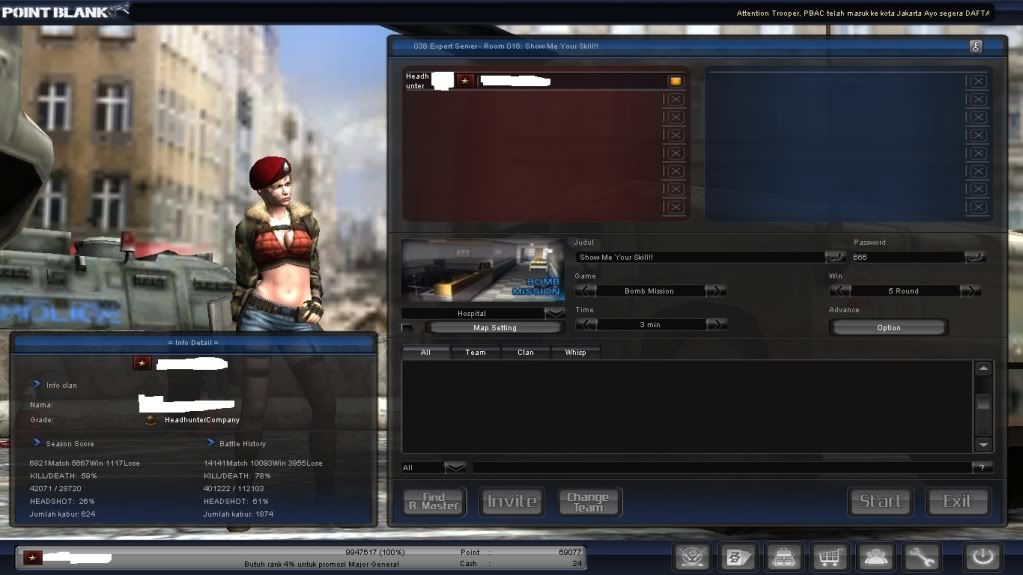The height and width of the screenshot is (575, 1023).
Task: Switch to the Whisp chat tab
Action: point(575,352)
